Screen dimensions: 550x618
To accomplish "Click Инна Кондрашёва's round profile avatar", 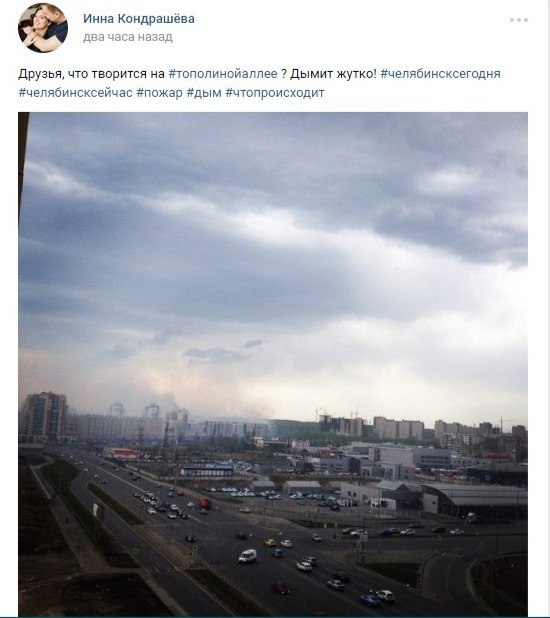I will 43,28.
